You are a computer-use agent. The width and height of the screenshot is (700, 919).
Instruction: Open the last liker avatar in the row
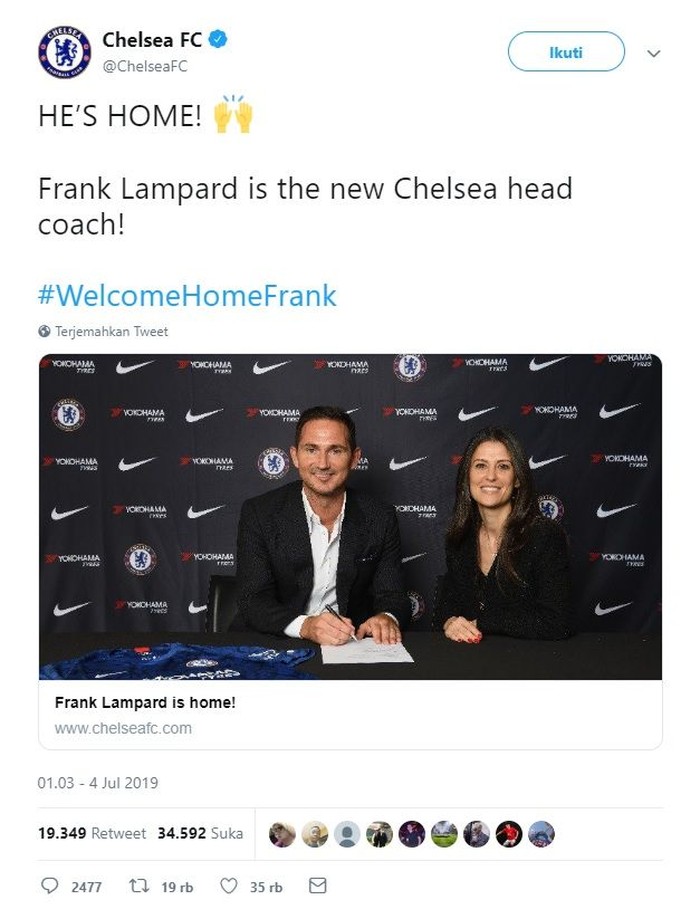pos(541,834)
